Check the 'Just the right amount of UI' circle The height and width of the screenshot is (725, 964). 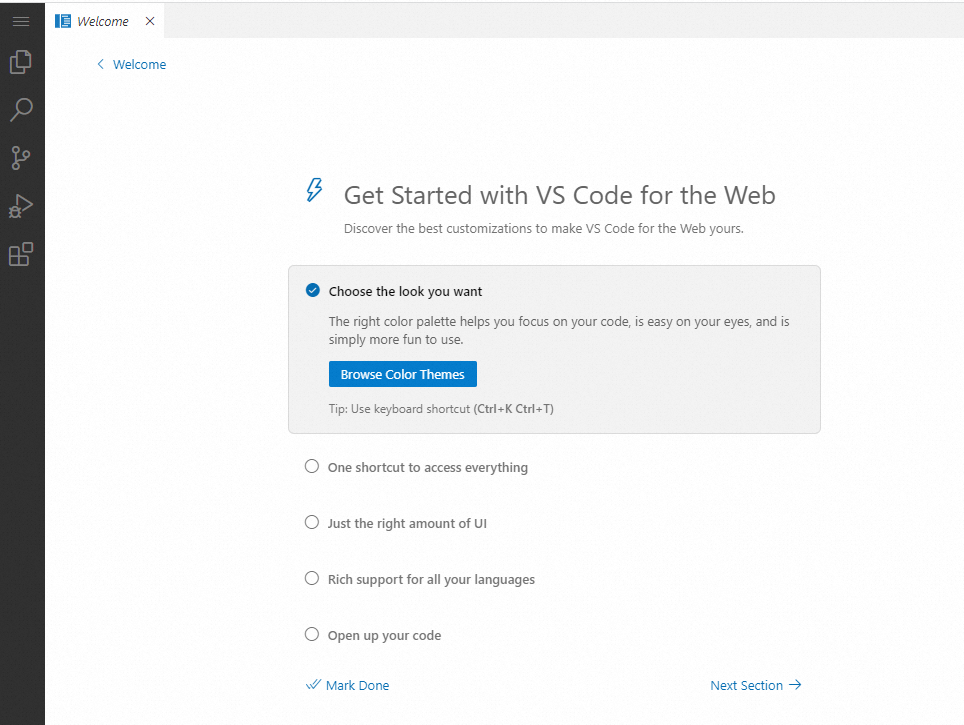tap(312, 523)
